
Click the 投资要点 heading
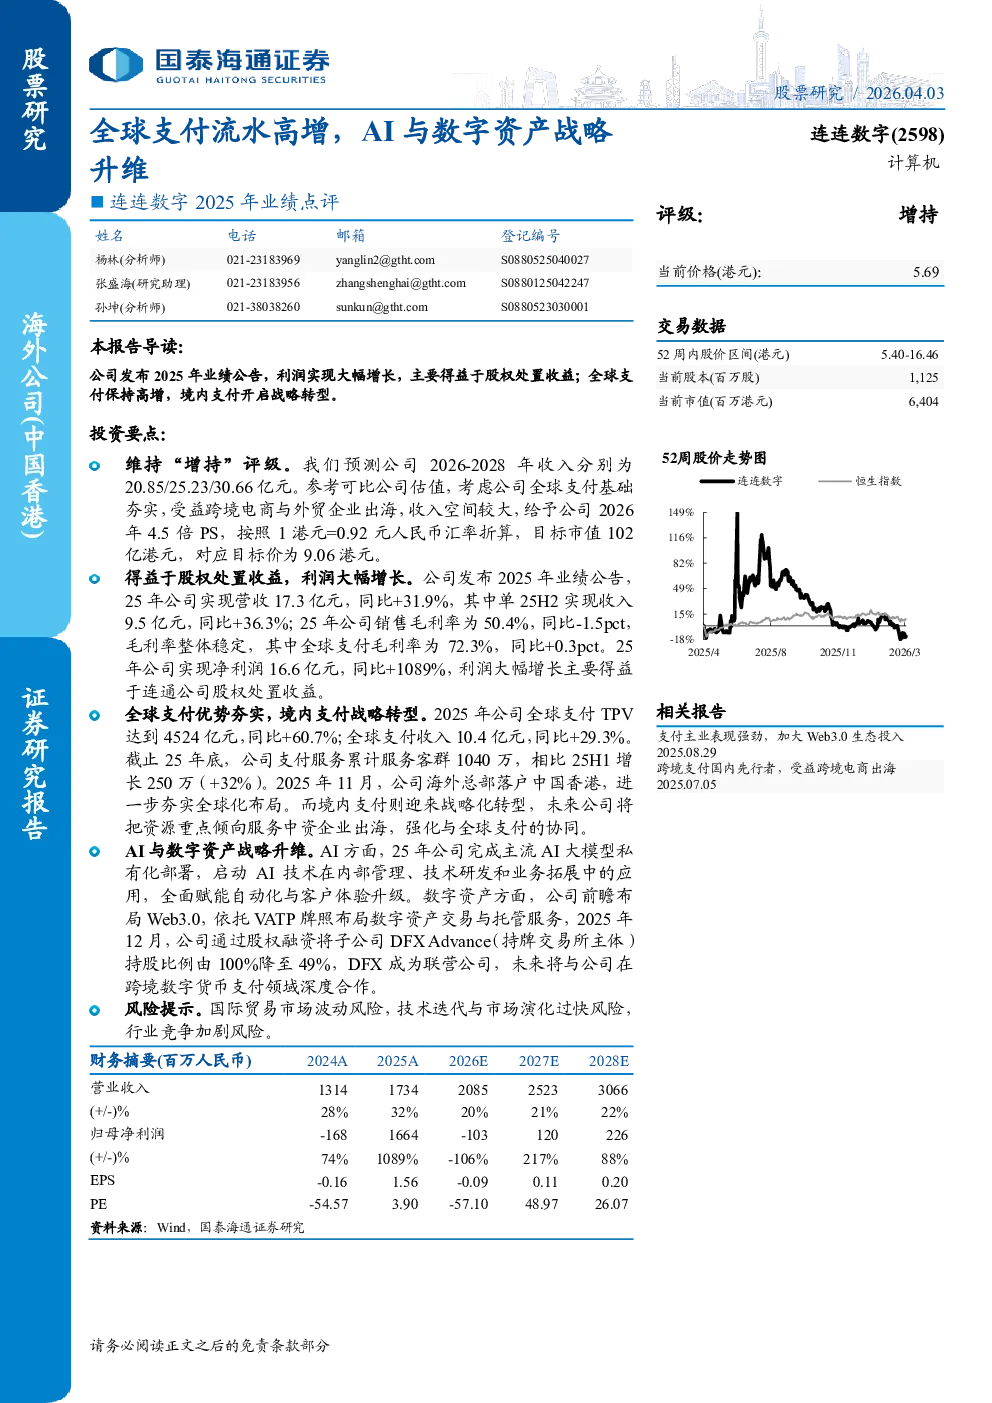coord(128,434)
